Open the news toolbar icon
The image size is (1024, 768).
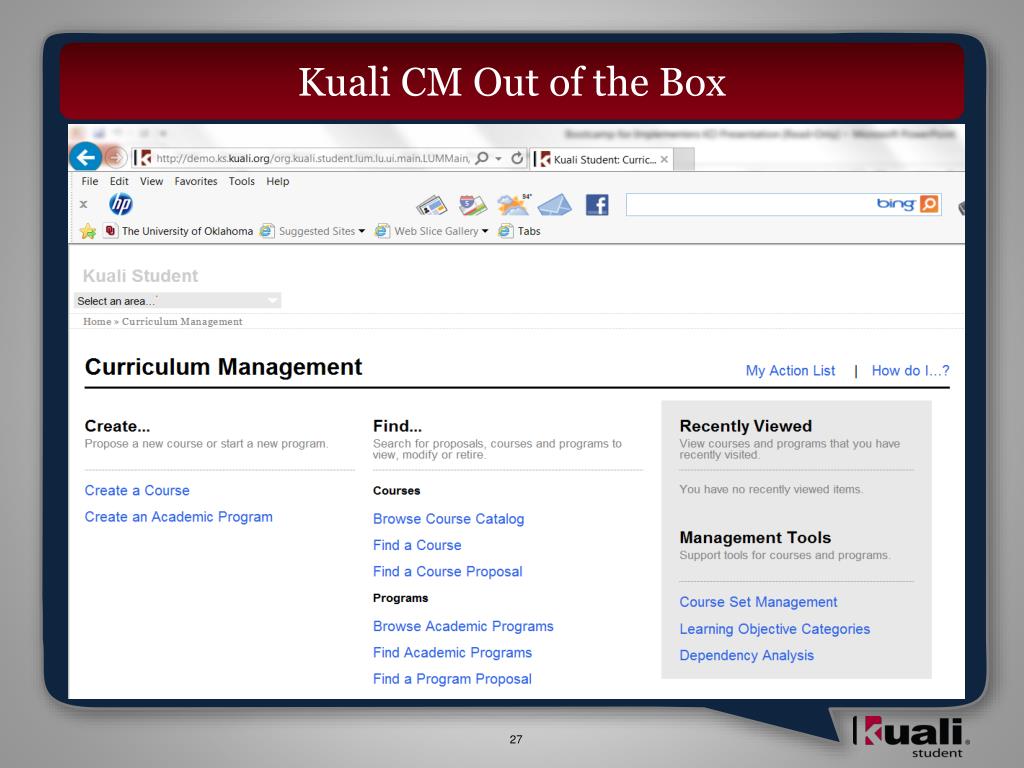[432, 206]
